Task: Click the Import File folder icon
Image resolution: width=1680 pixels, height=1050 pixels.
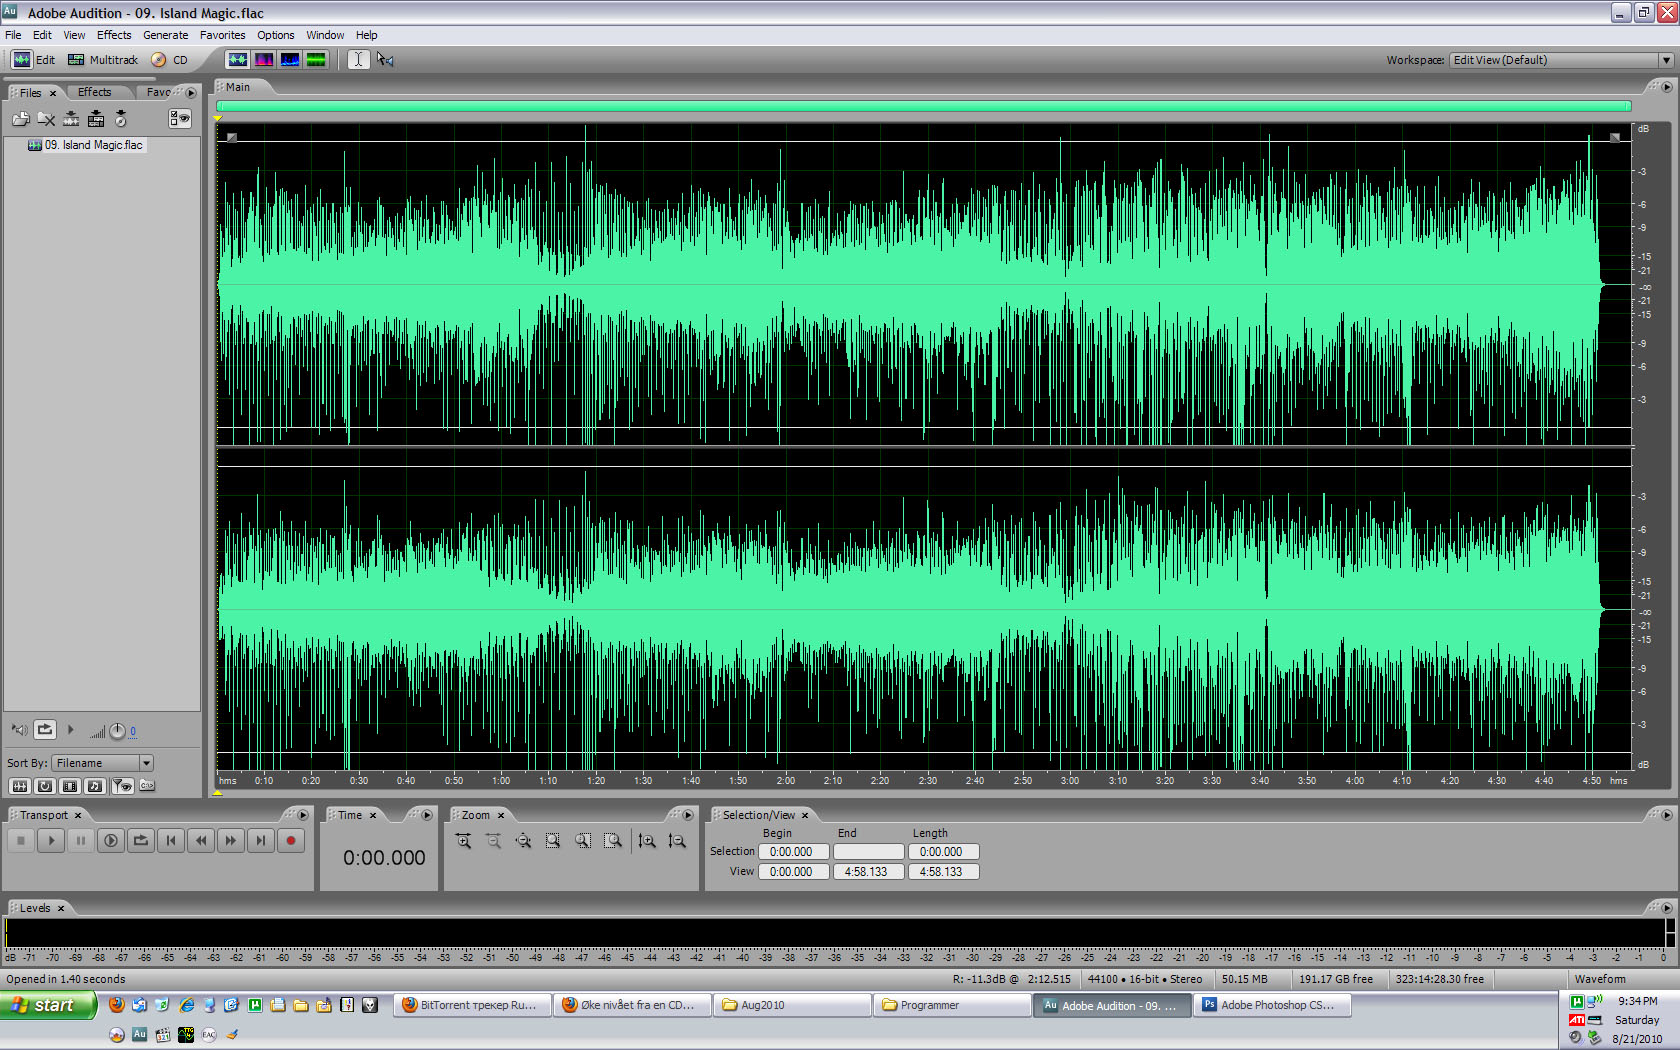Action: pos(20,119)
